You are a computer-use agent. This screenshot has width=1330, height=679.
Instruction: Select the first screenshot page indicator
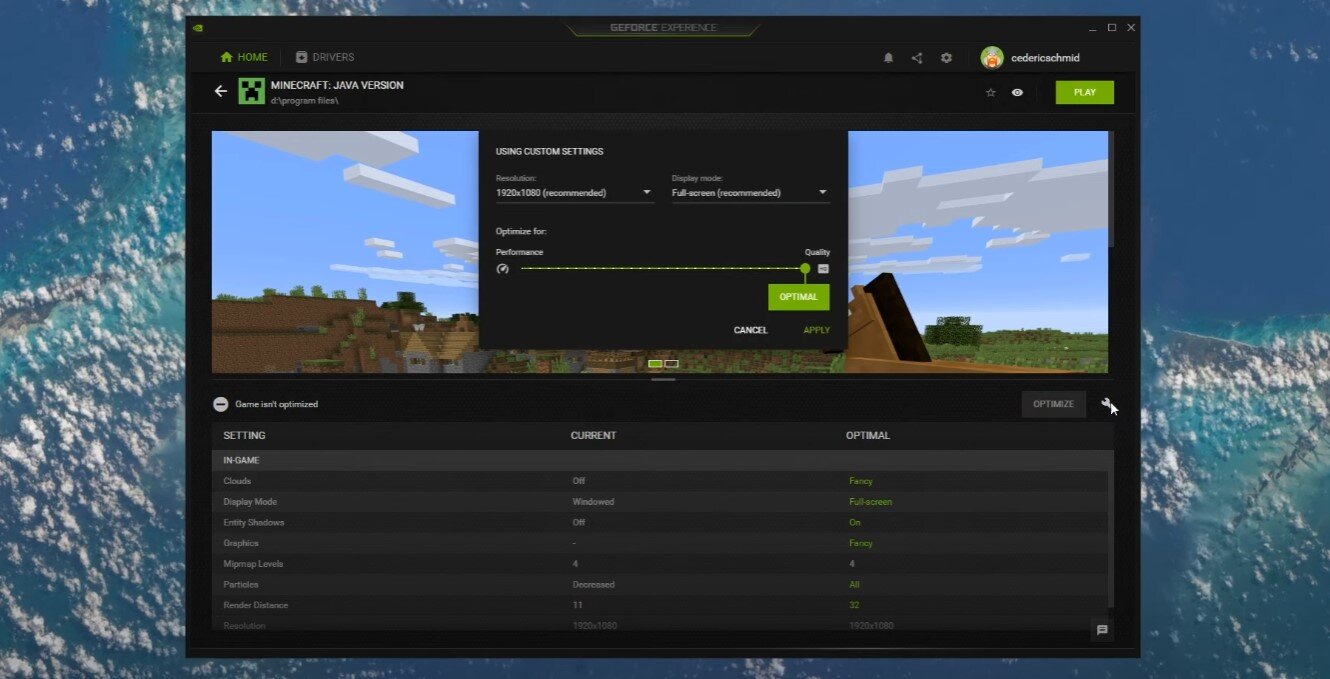point(655,364)
